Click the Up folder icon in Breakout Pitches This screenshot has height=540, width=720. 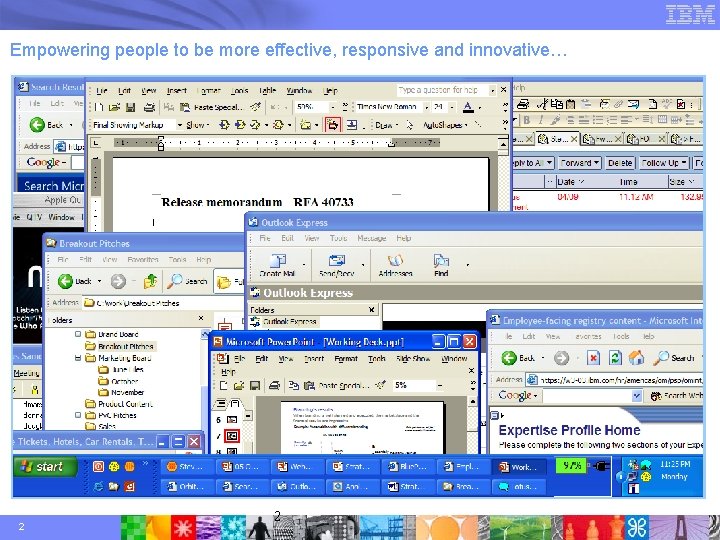coord(150,281)
